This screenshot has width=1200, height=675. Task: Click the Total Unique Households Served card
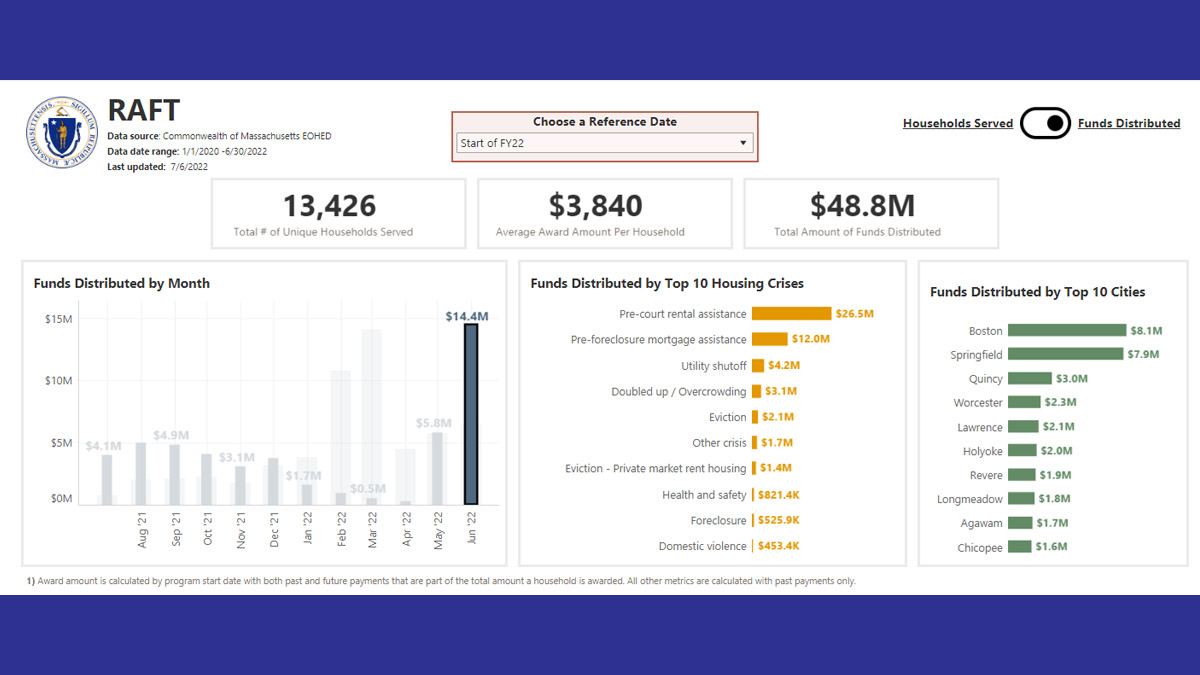click(338, 213)
